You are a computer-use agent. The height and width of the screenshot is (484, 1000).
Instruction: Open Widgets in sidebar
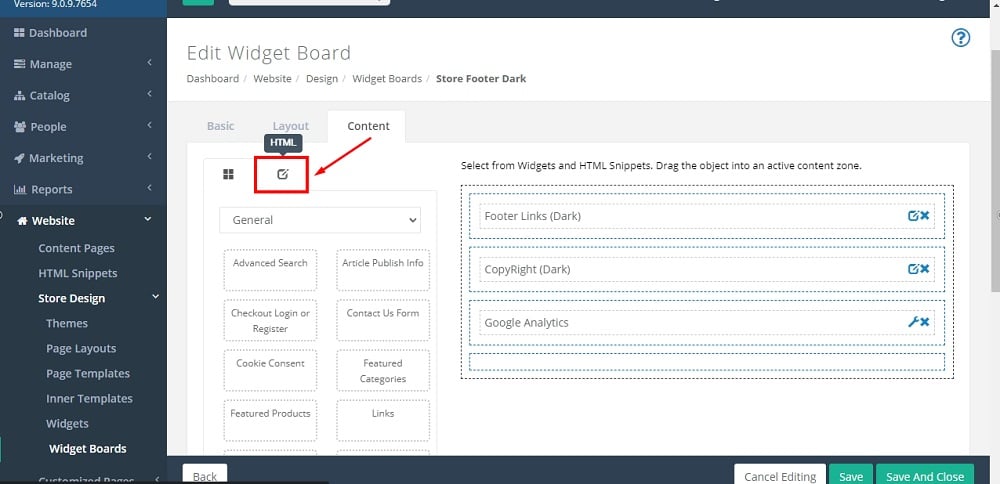pos(67,423)
